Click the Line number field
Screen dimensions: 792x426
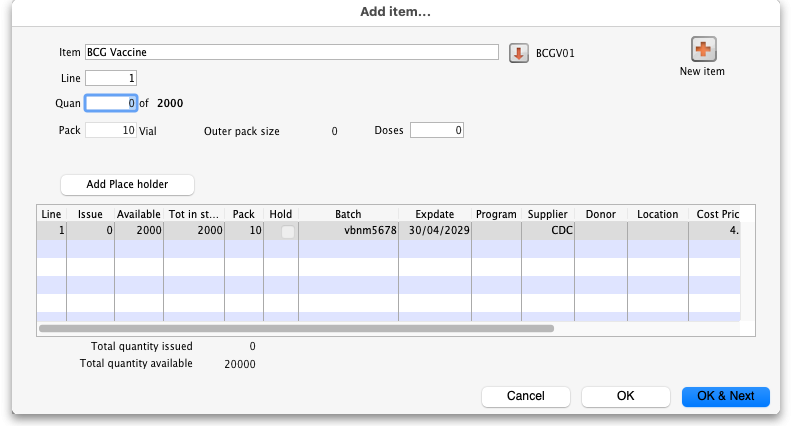coord(111,78)
